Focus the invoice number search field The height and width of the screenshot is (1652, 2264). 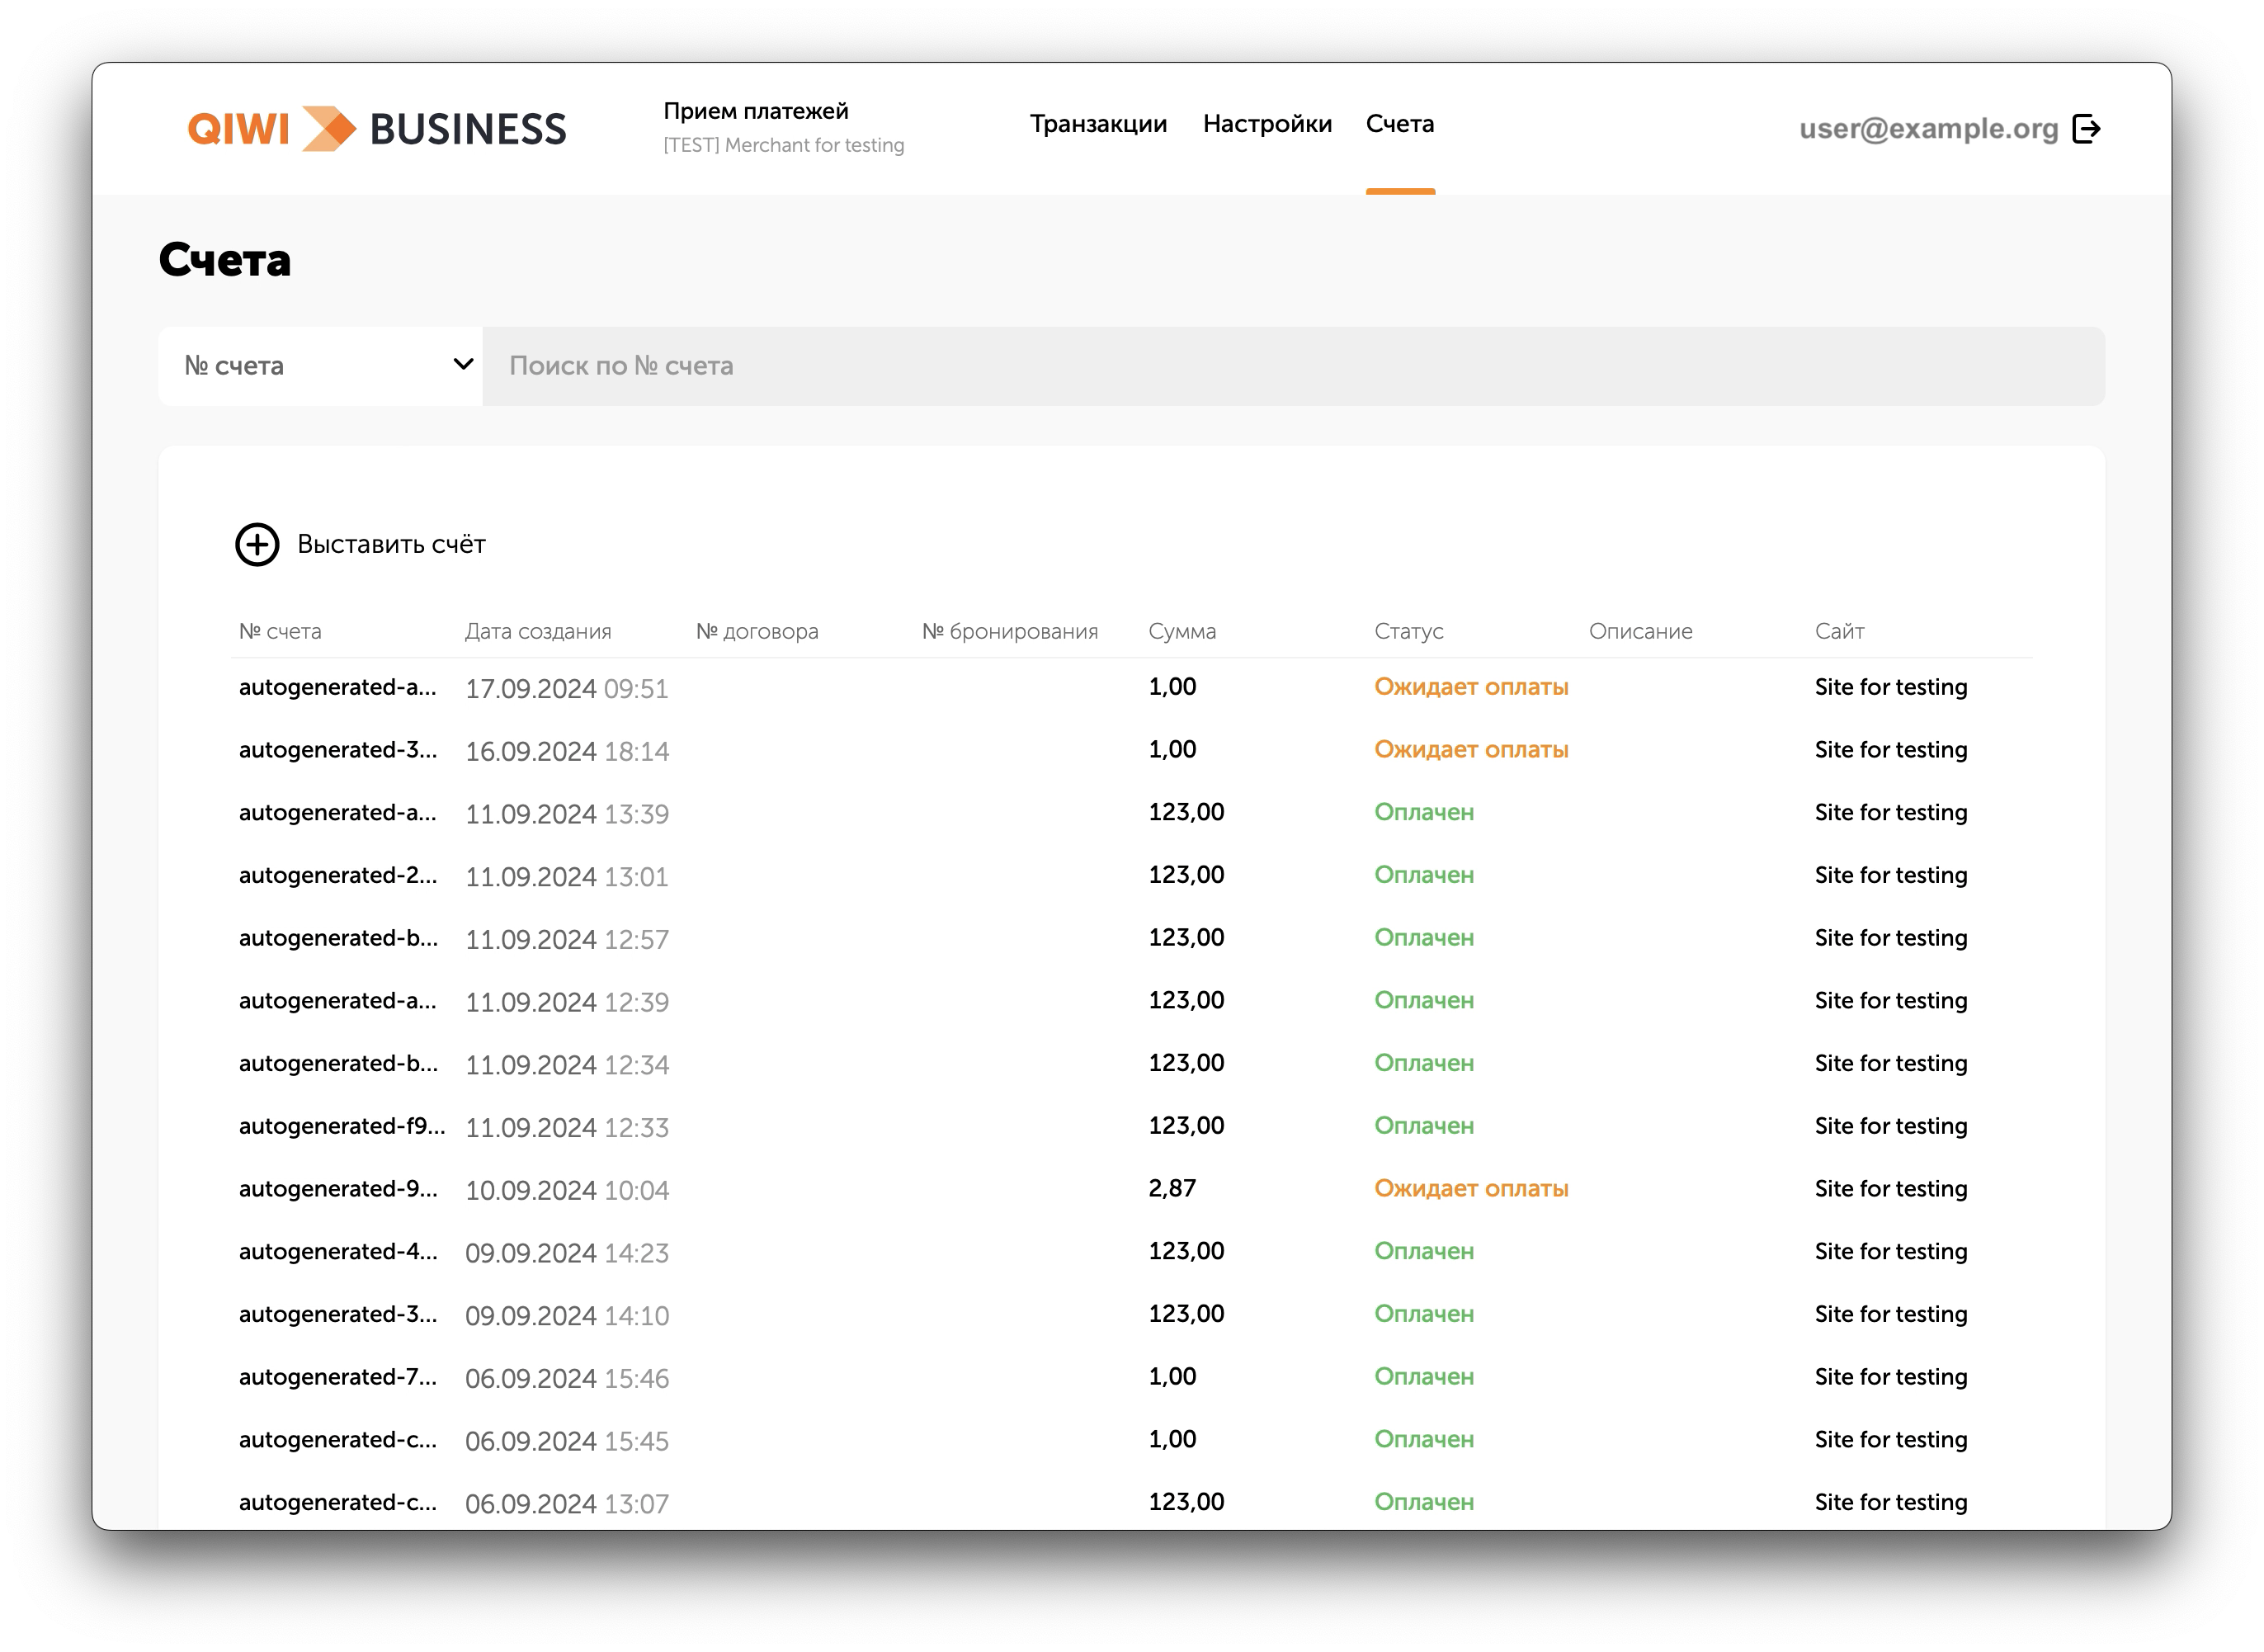1292,366
